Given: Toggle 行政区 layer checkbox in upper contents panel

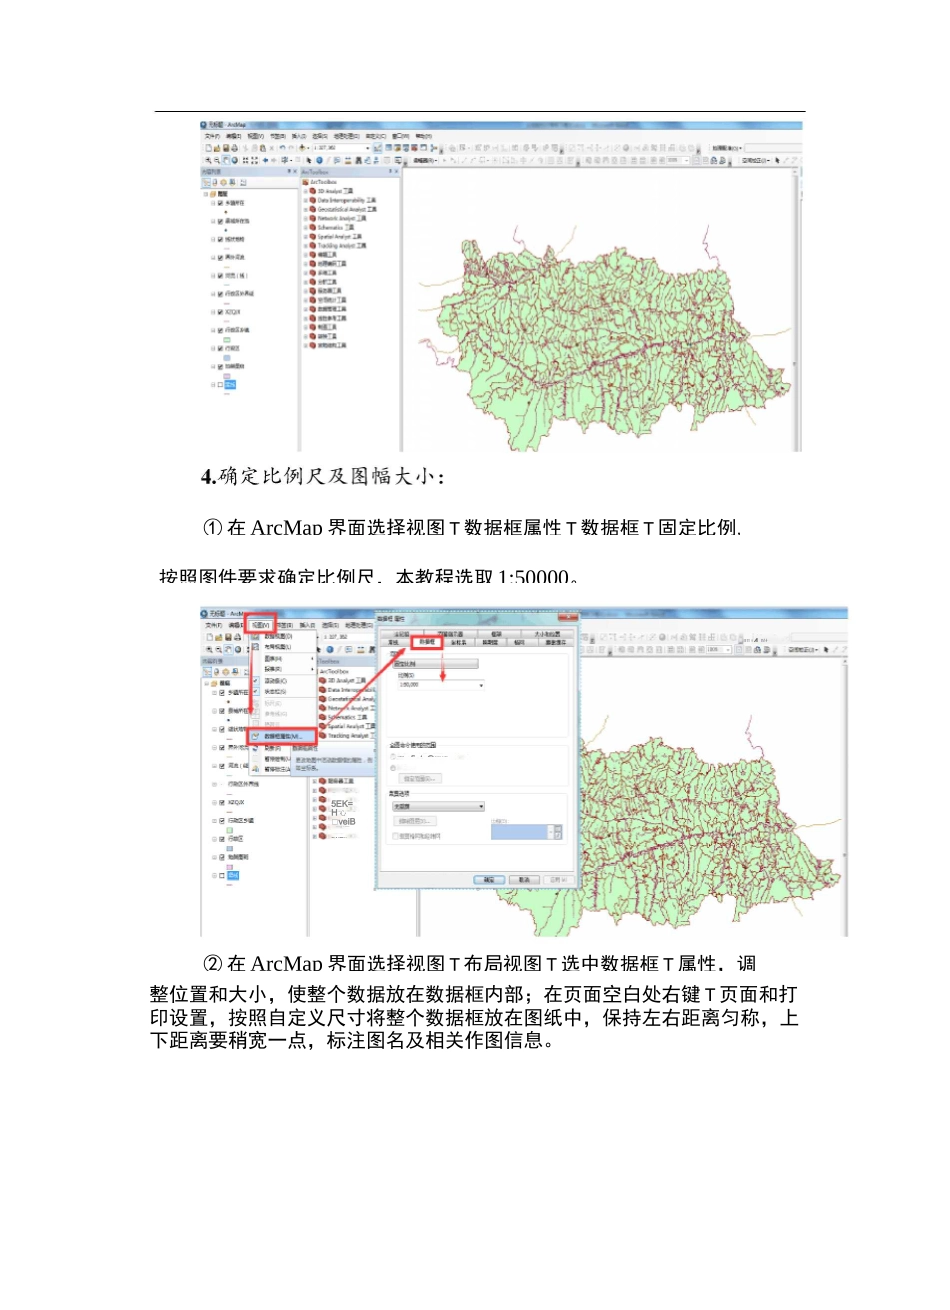Looking at the screenshot, I should coord(220,348).
